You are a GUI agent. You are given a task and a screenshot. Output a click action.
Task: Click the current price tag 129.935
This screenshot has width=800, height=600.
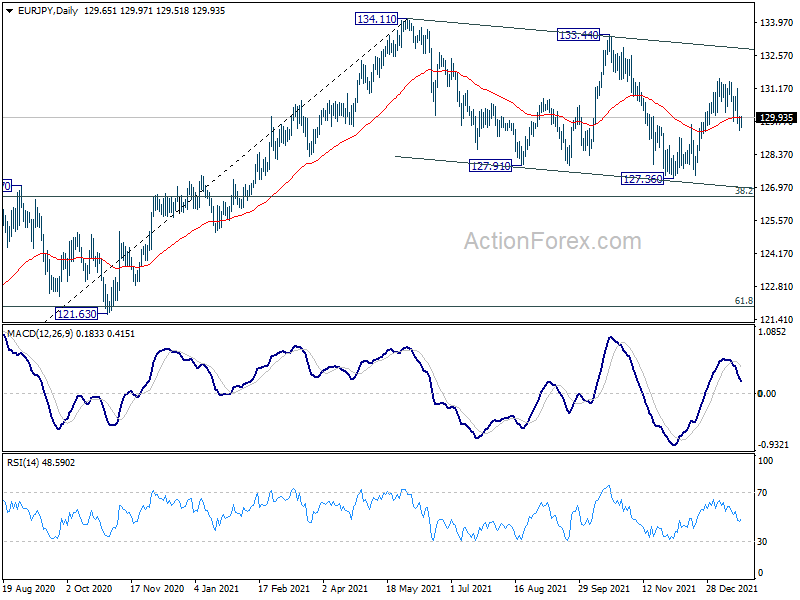[776, 118]
